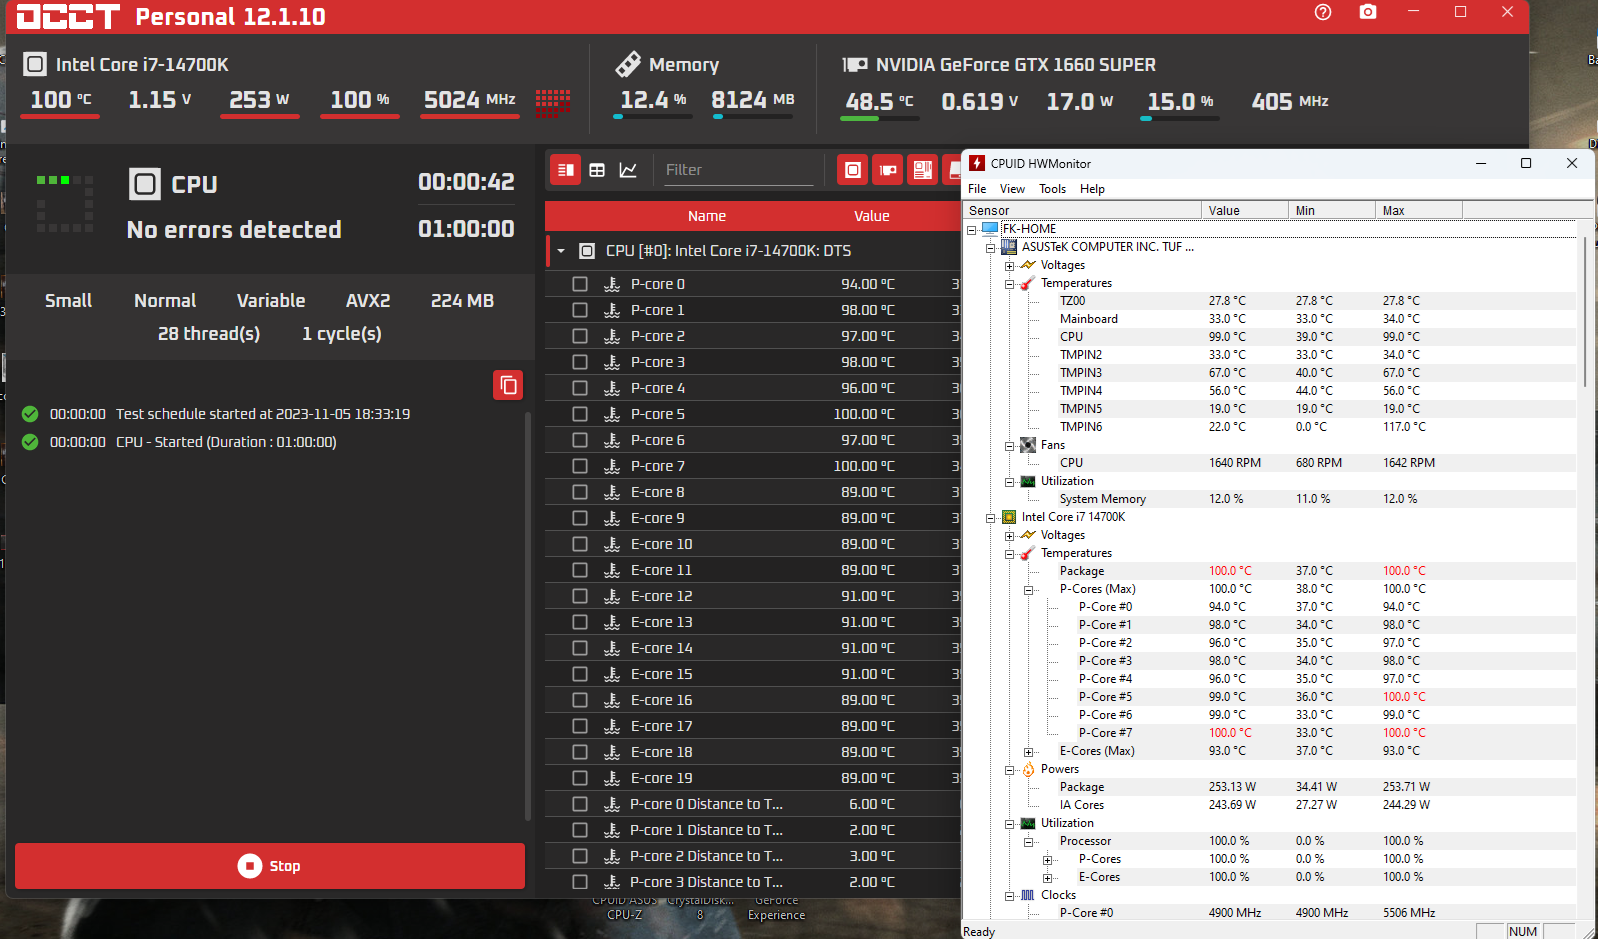
Task: Open the File menu in HWMonitor
Action: coord(977,189)
